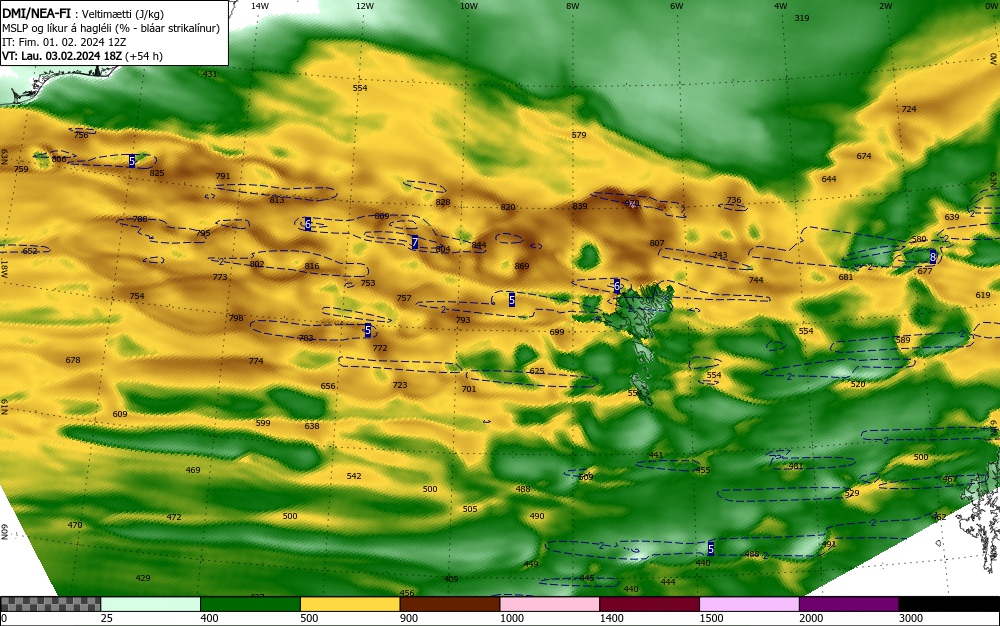This screenshot has width=1000, height=626.
Task: Click the map value '773'
Action: point(220,277)
